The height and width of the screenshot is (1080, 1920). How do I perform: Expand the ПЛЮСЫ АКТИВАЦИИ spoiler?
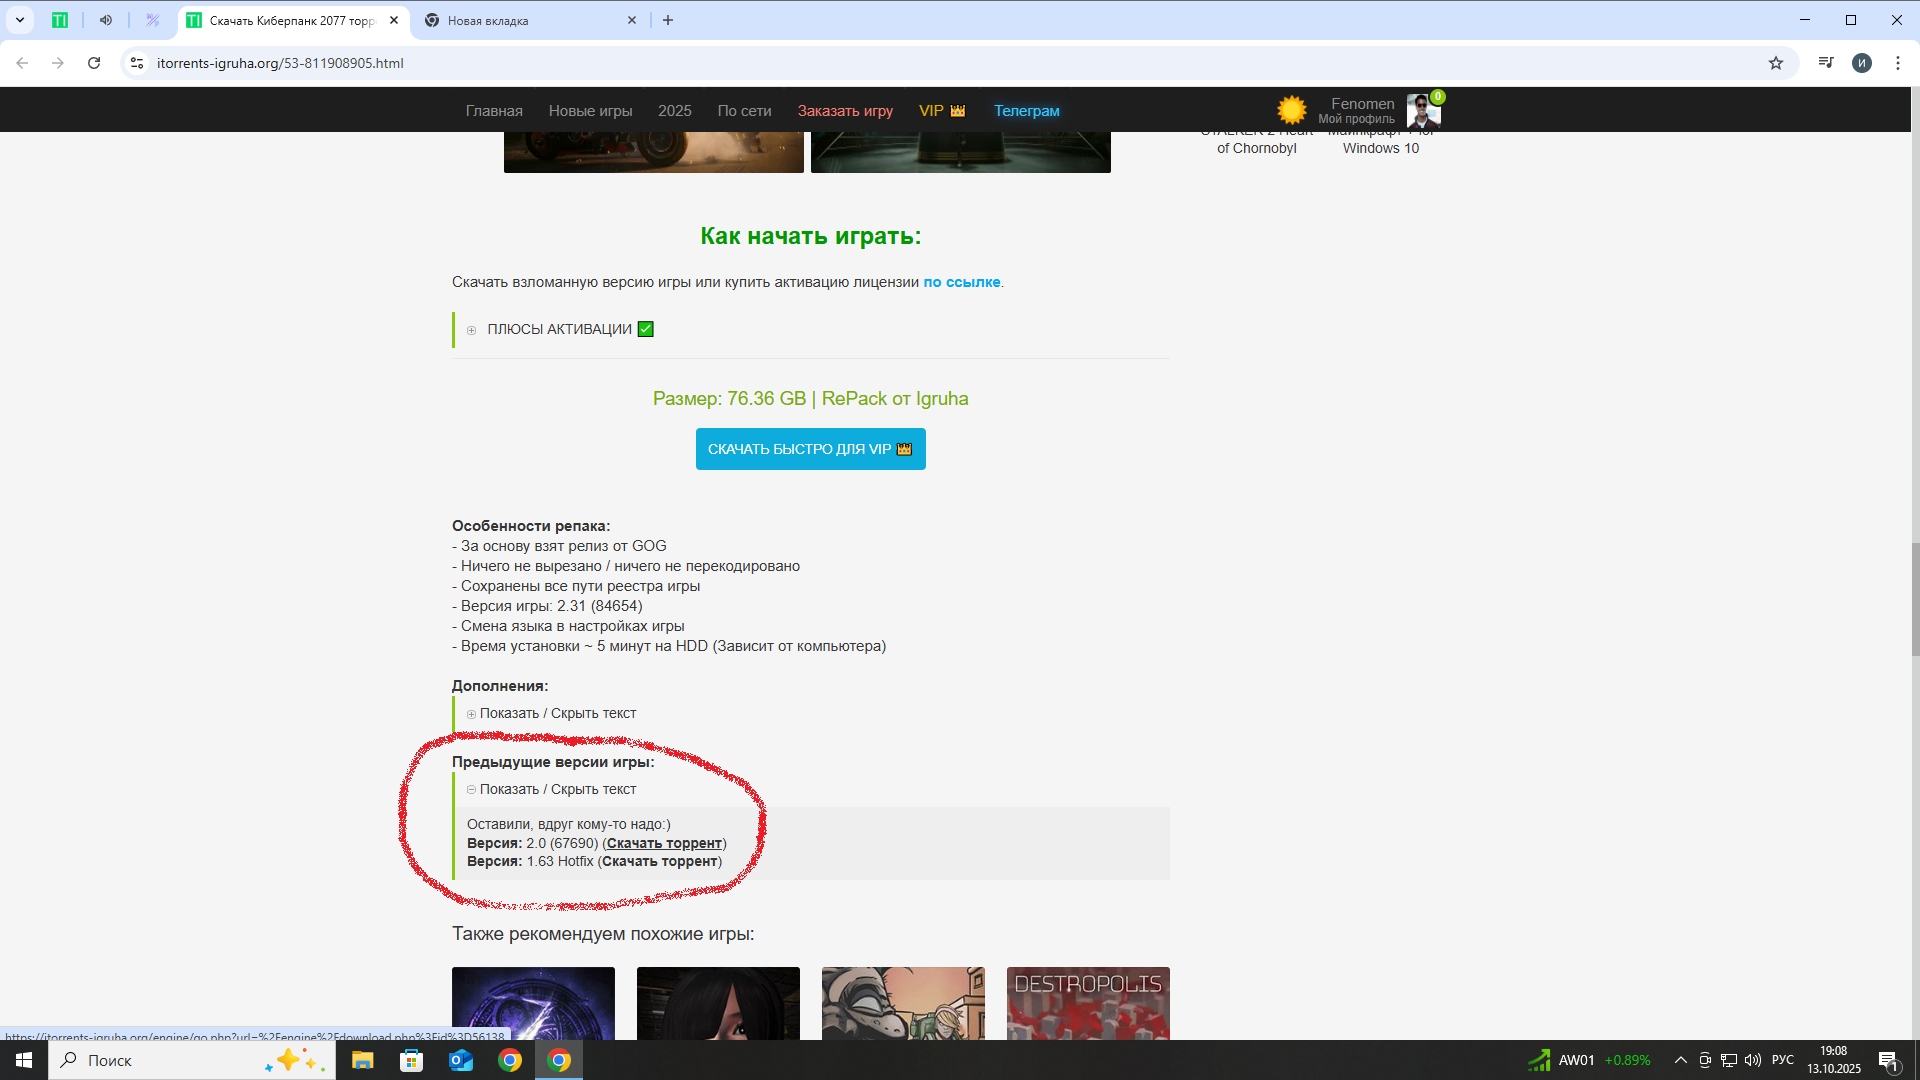pos(558,329)
